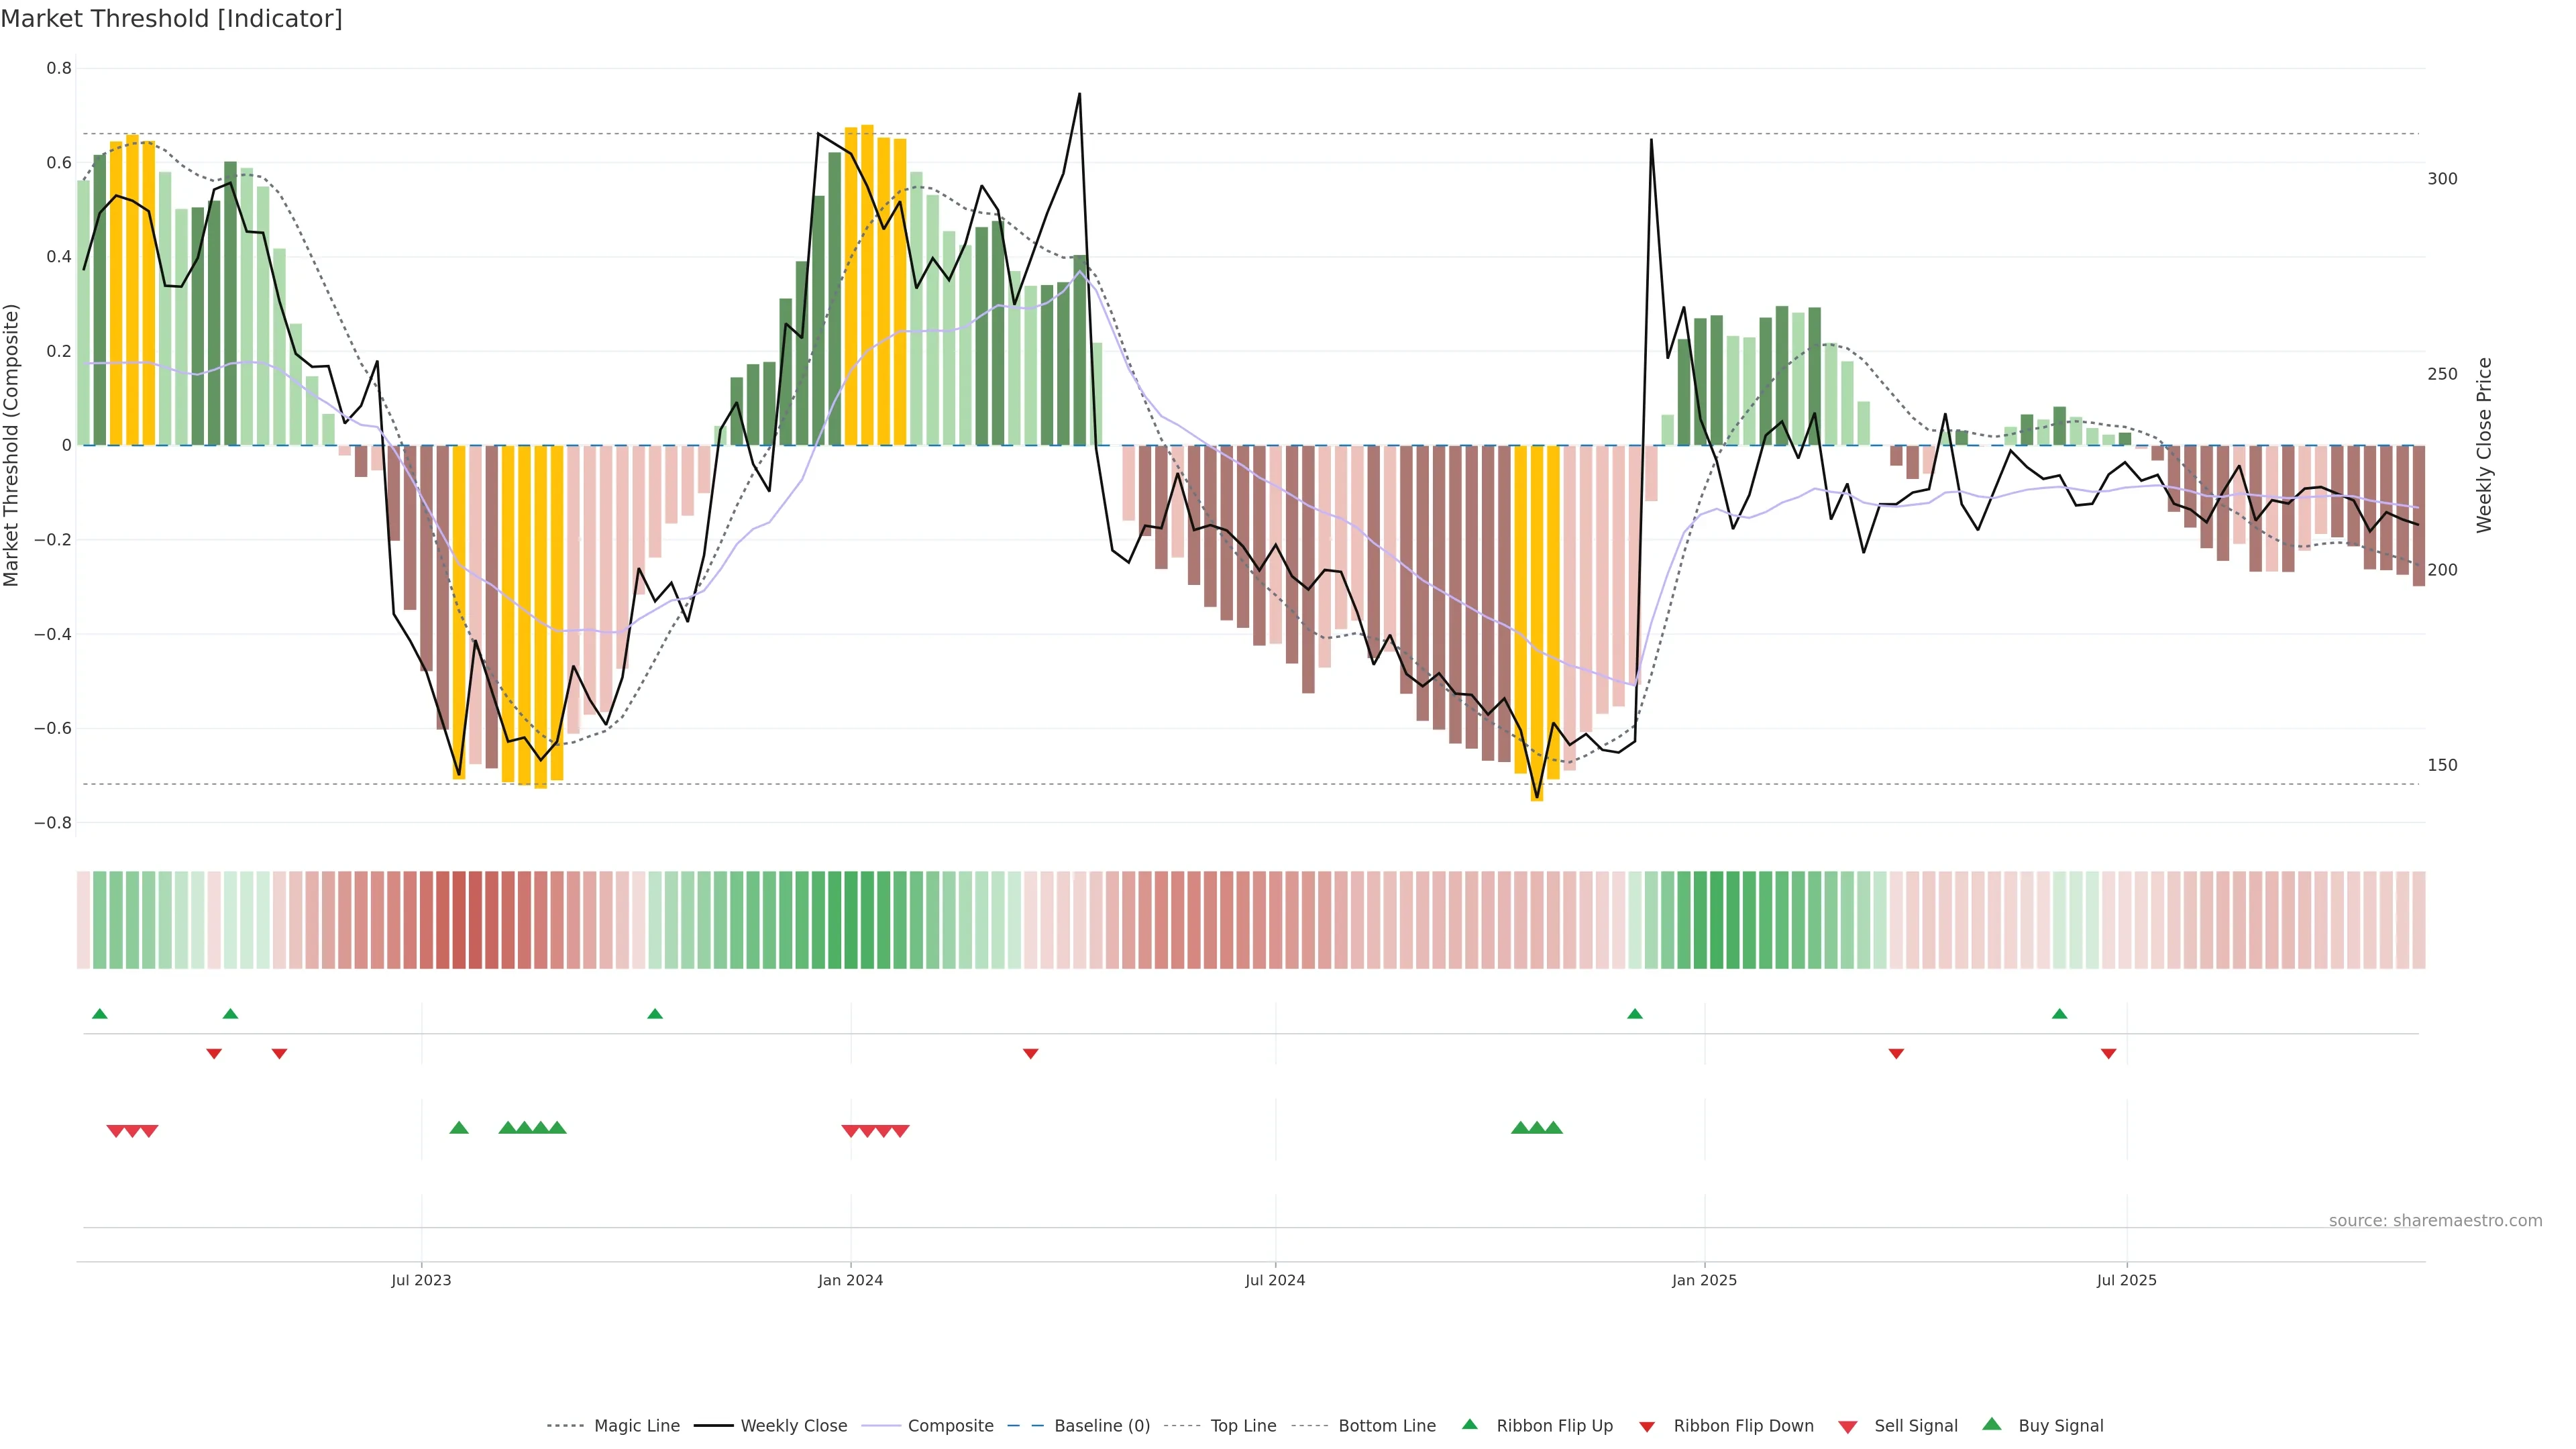Toggle the Top Line legend entry
2576x1449 pixels.
tap(1243, 1426)
